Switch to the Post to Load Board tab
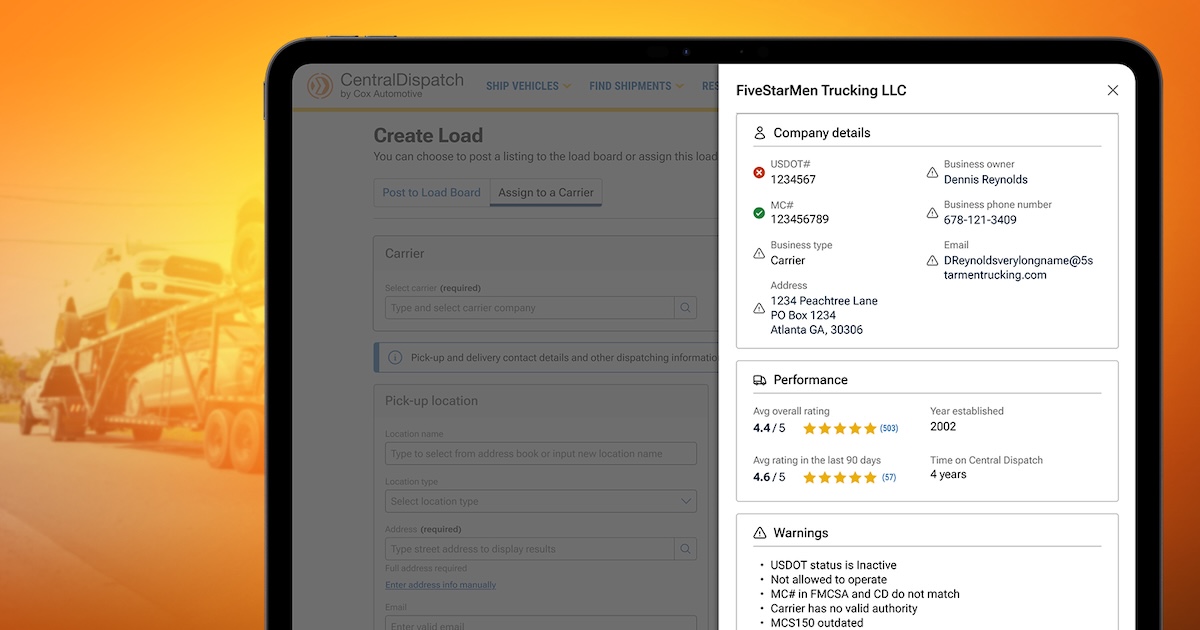The image size is (1200, 630). pos(431,192)
